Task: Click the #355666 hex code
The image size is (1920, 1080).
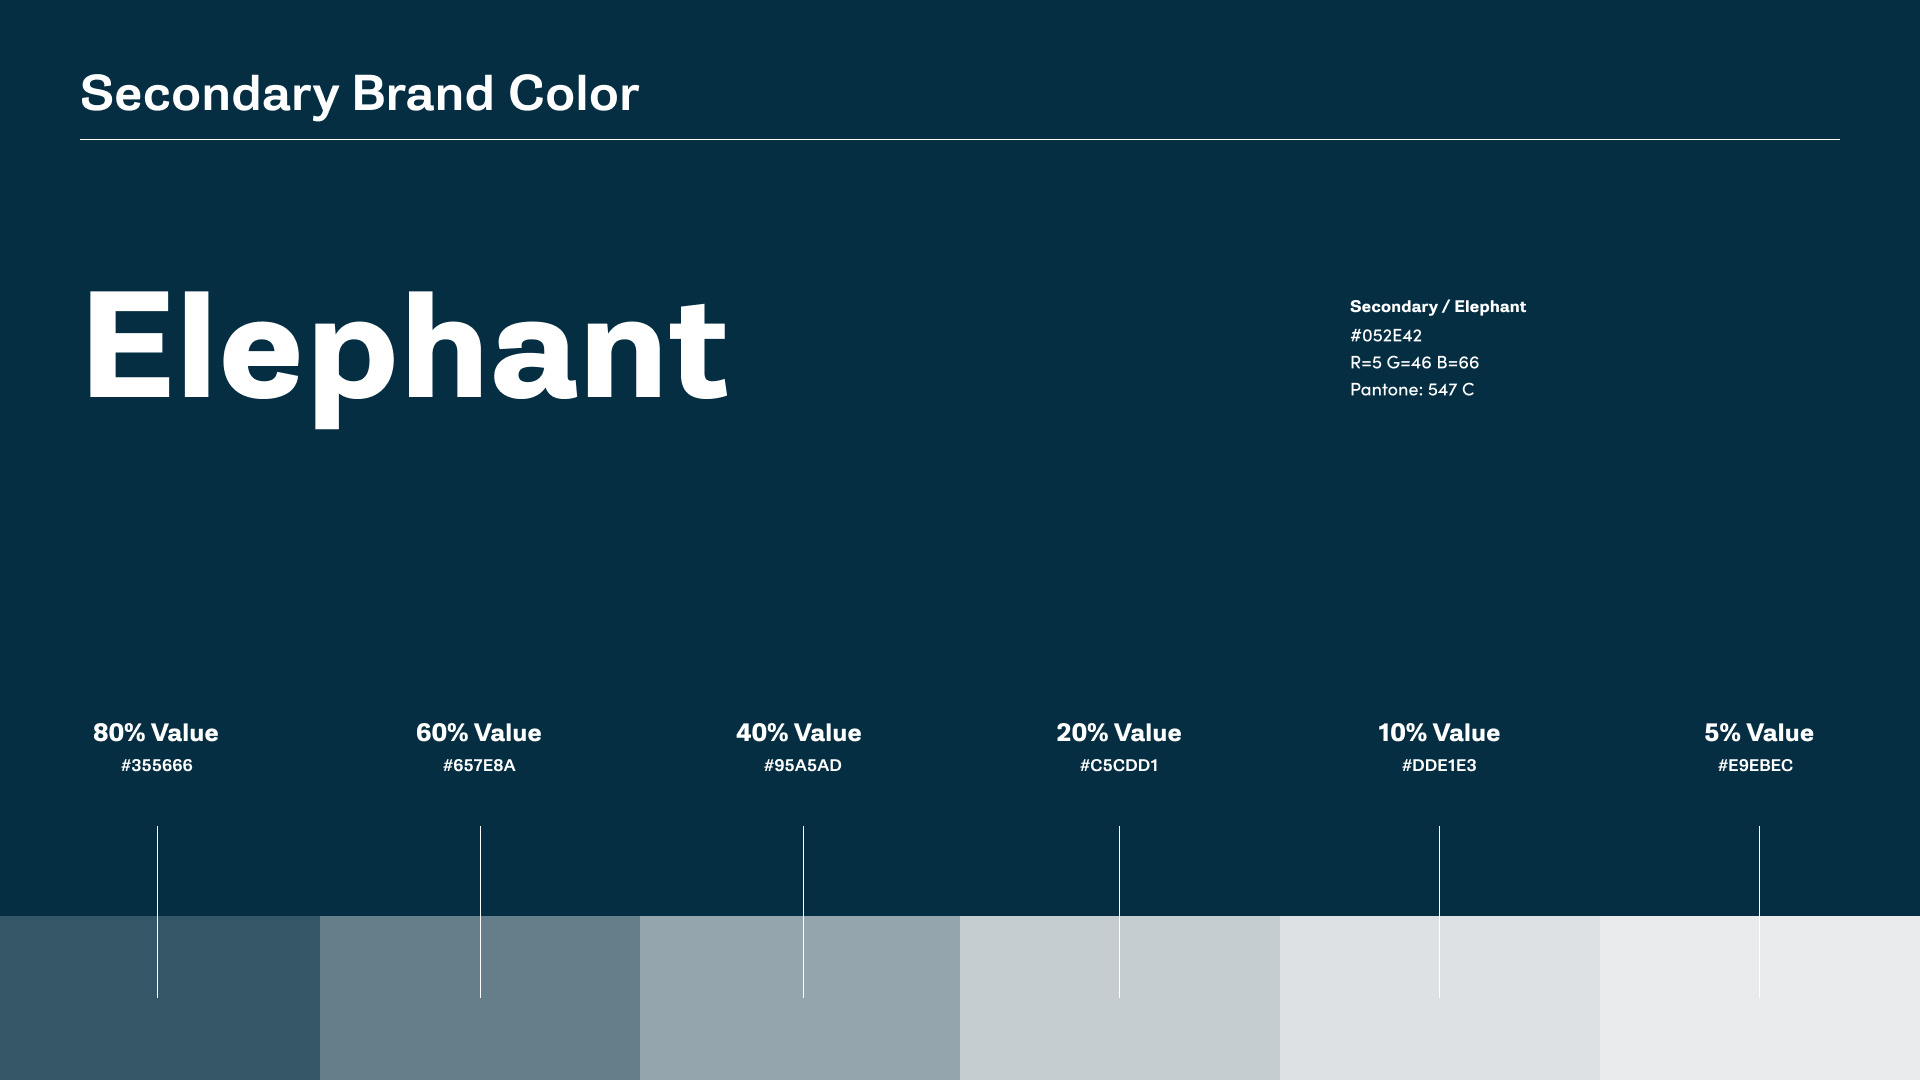Action: (x=157, y=766)
